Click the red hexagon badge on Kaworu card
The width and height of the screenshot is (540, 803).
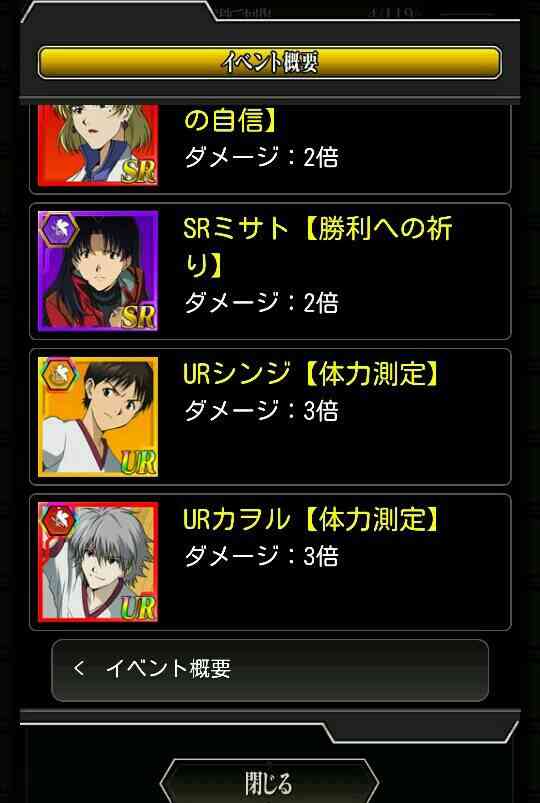click(x=58, y=521)
